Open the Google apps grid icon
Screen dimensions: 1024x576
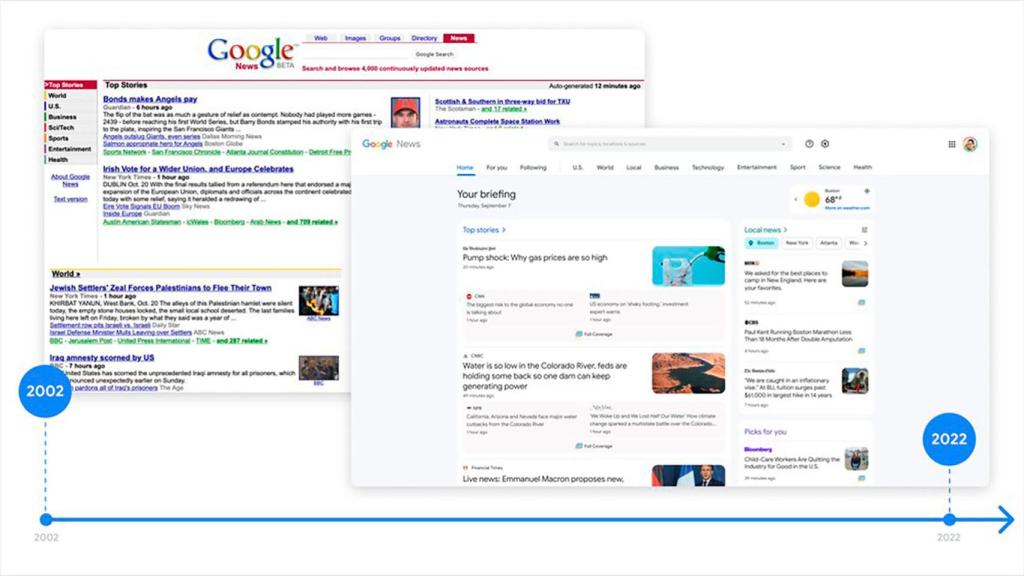point(952,144)
